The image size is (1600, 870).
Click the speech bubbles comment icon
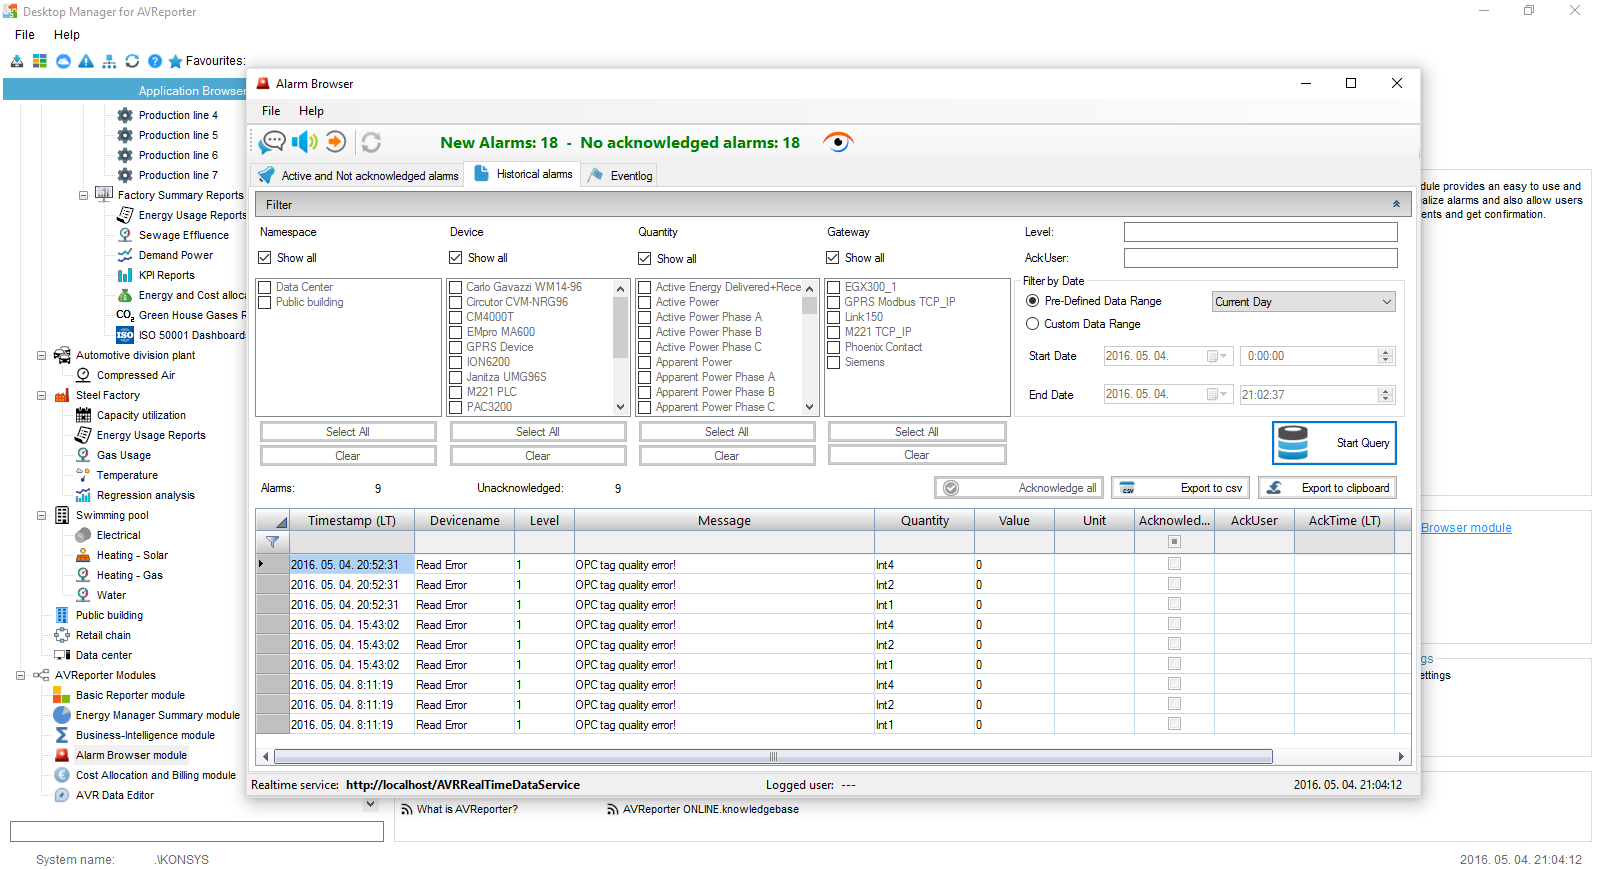tap(272, 142)
